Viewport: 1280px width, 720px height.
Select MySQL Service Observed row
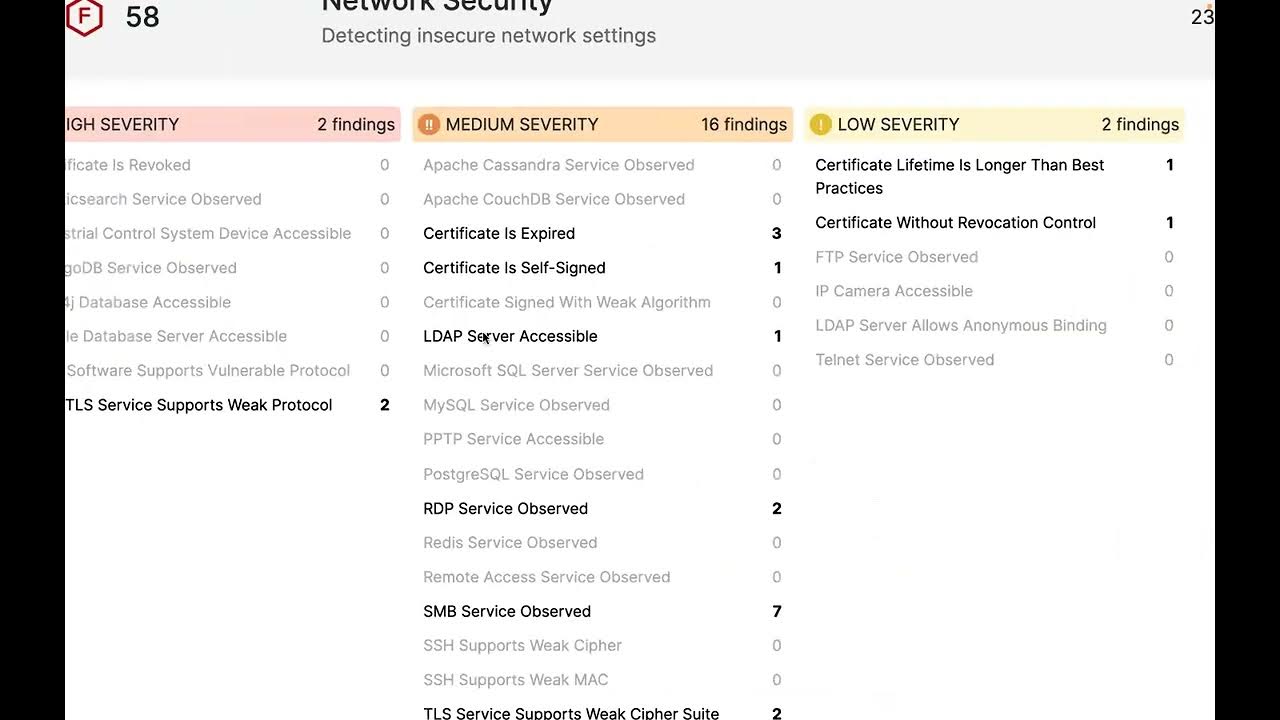(602, 405)
